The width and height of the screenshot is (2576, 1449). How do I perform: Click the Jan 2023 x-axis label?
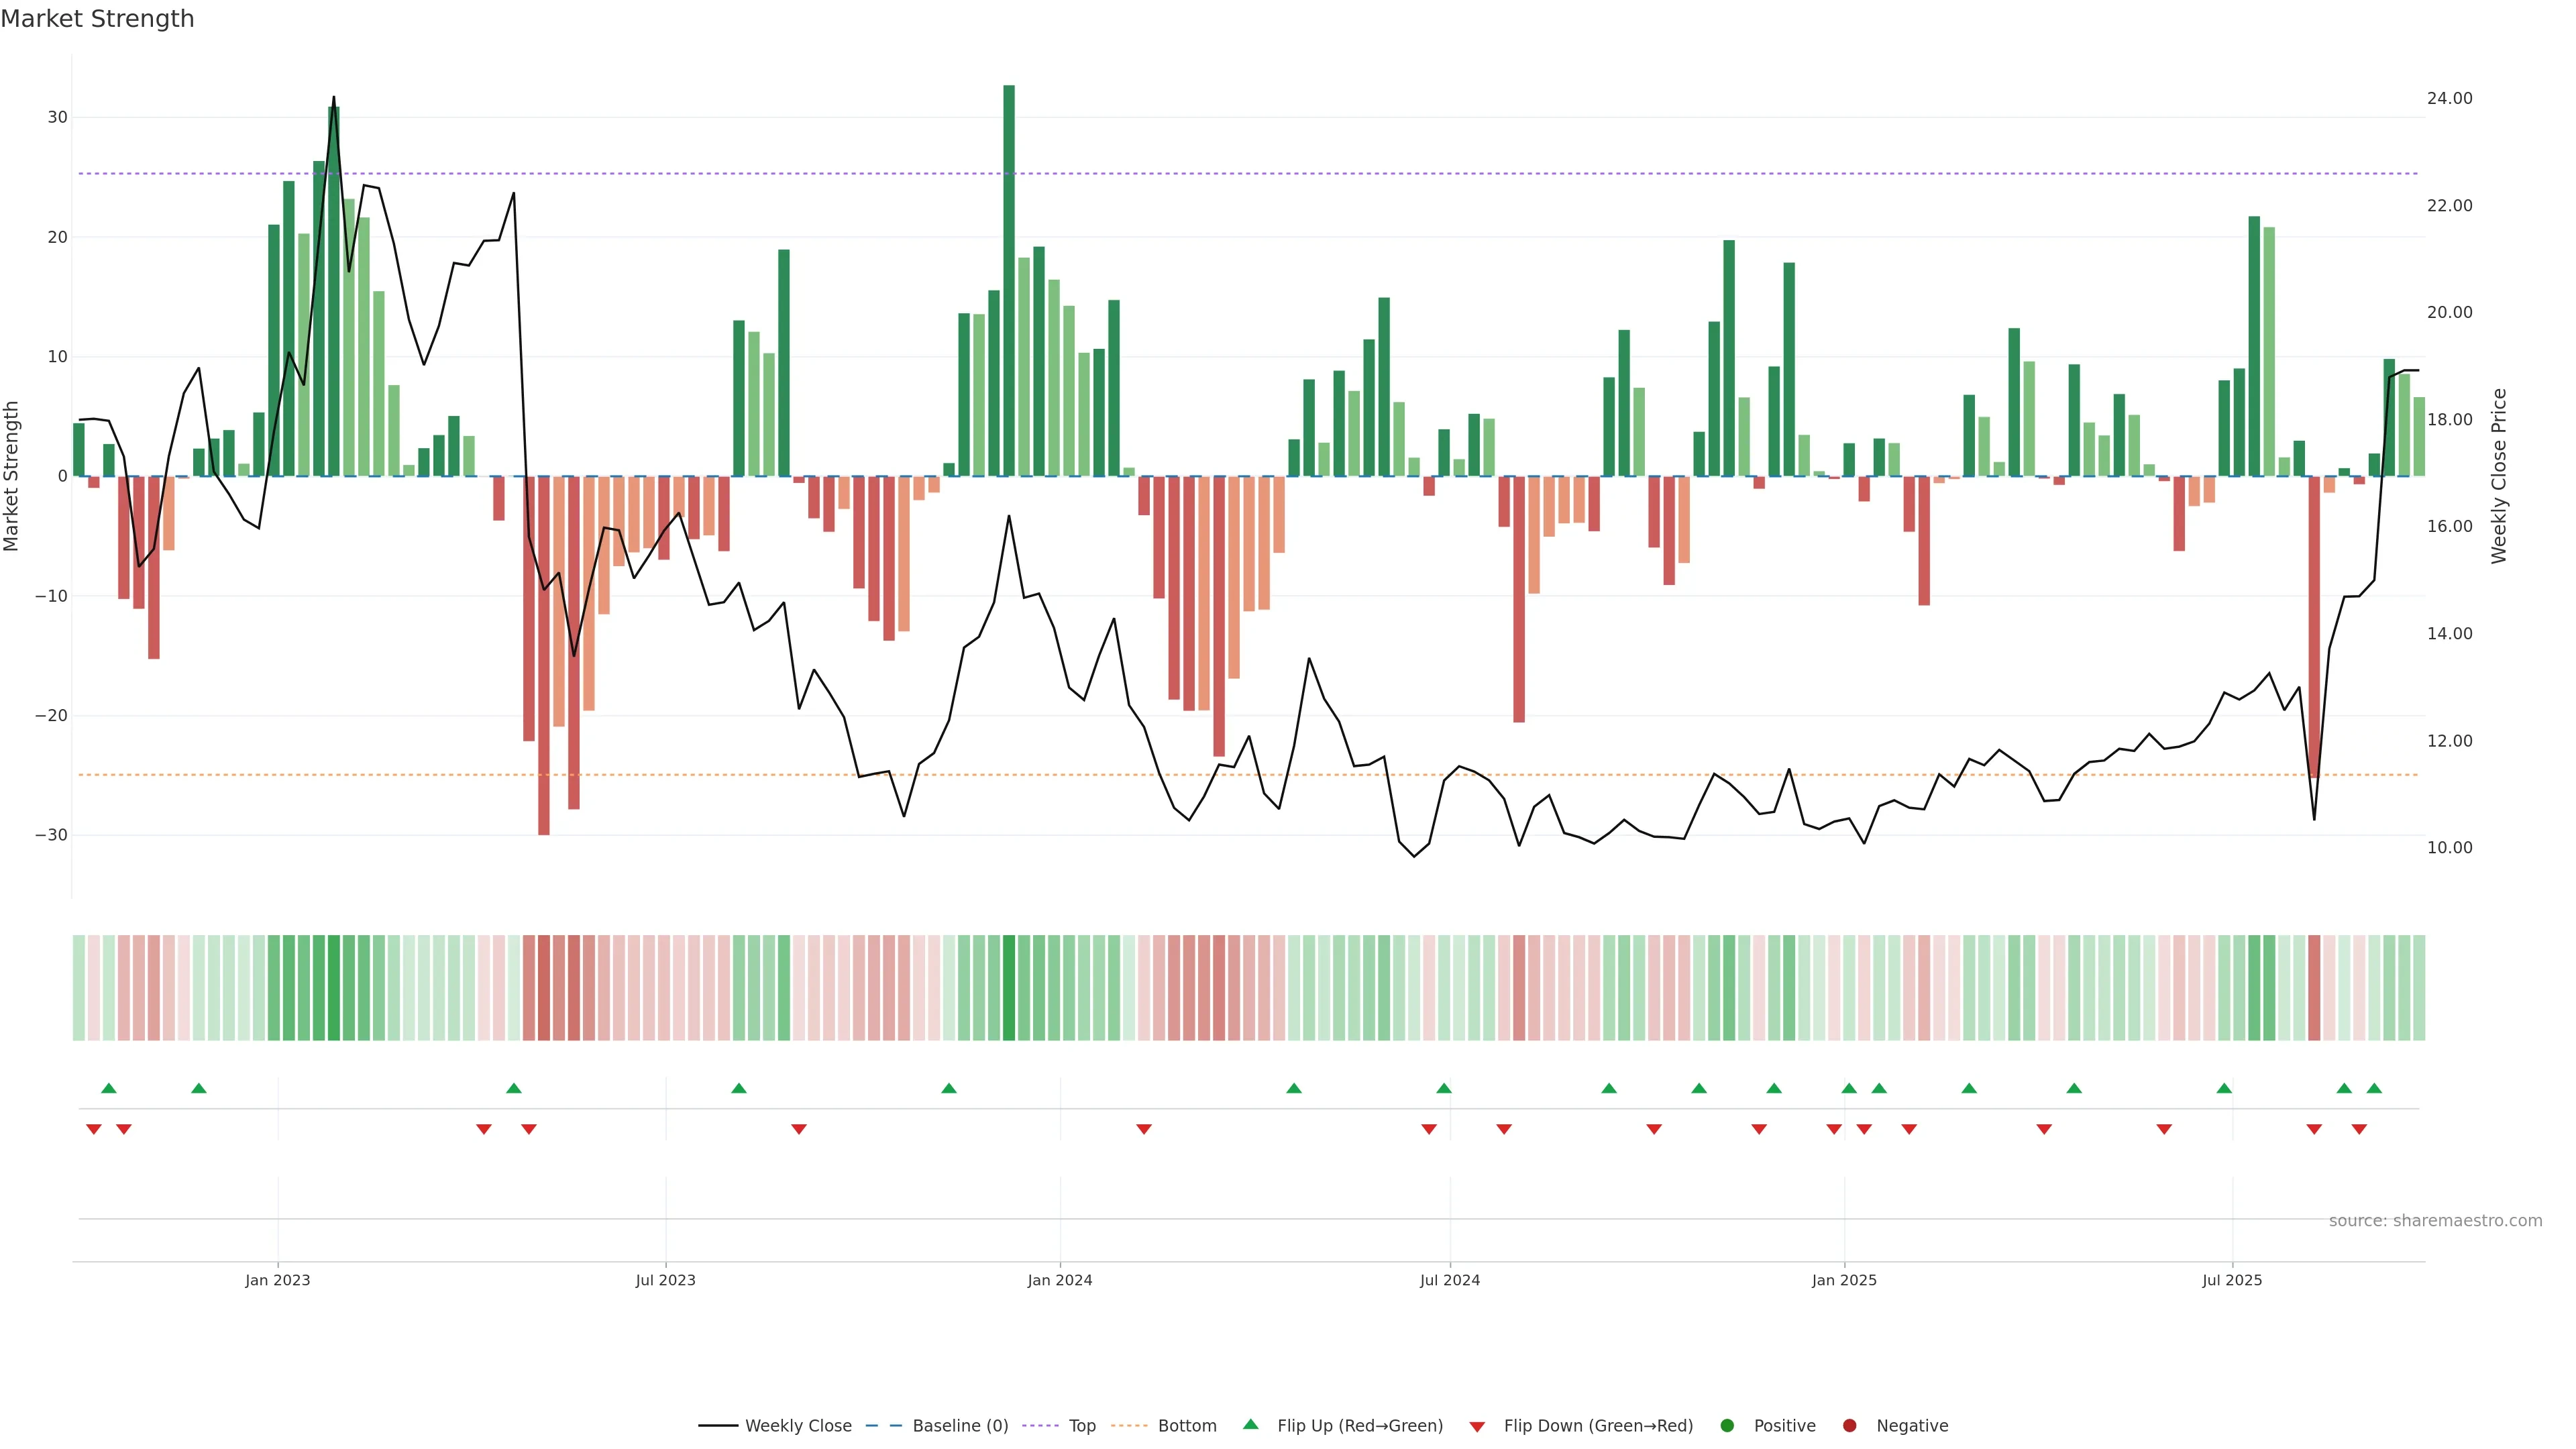pos(278,1280)
